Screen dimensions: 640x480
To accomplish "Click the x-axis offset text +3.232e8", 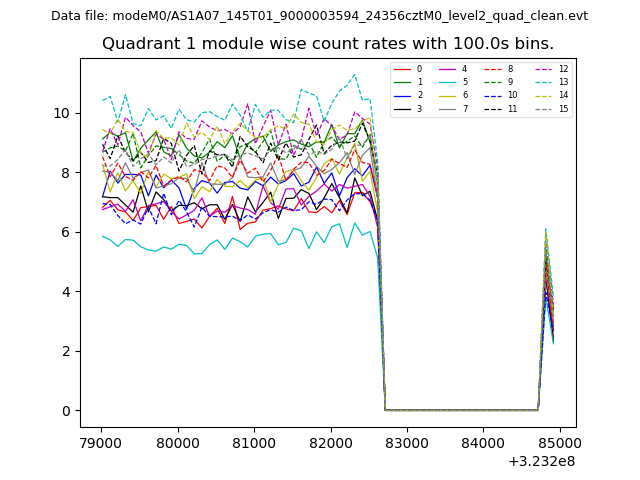I will click(x=542, y=461).
